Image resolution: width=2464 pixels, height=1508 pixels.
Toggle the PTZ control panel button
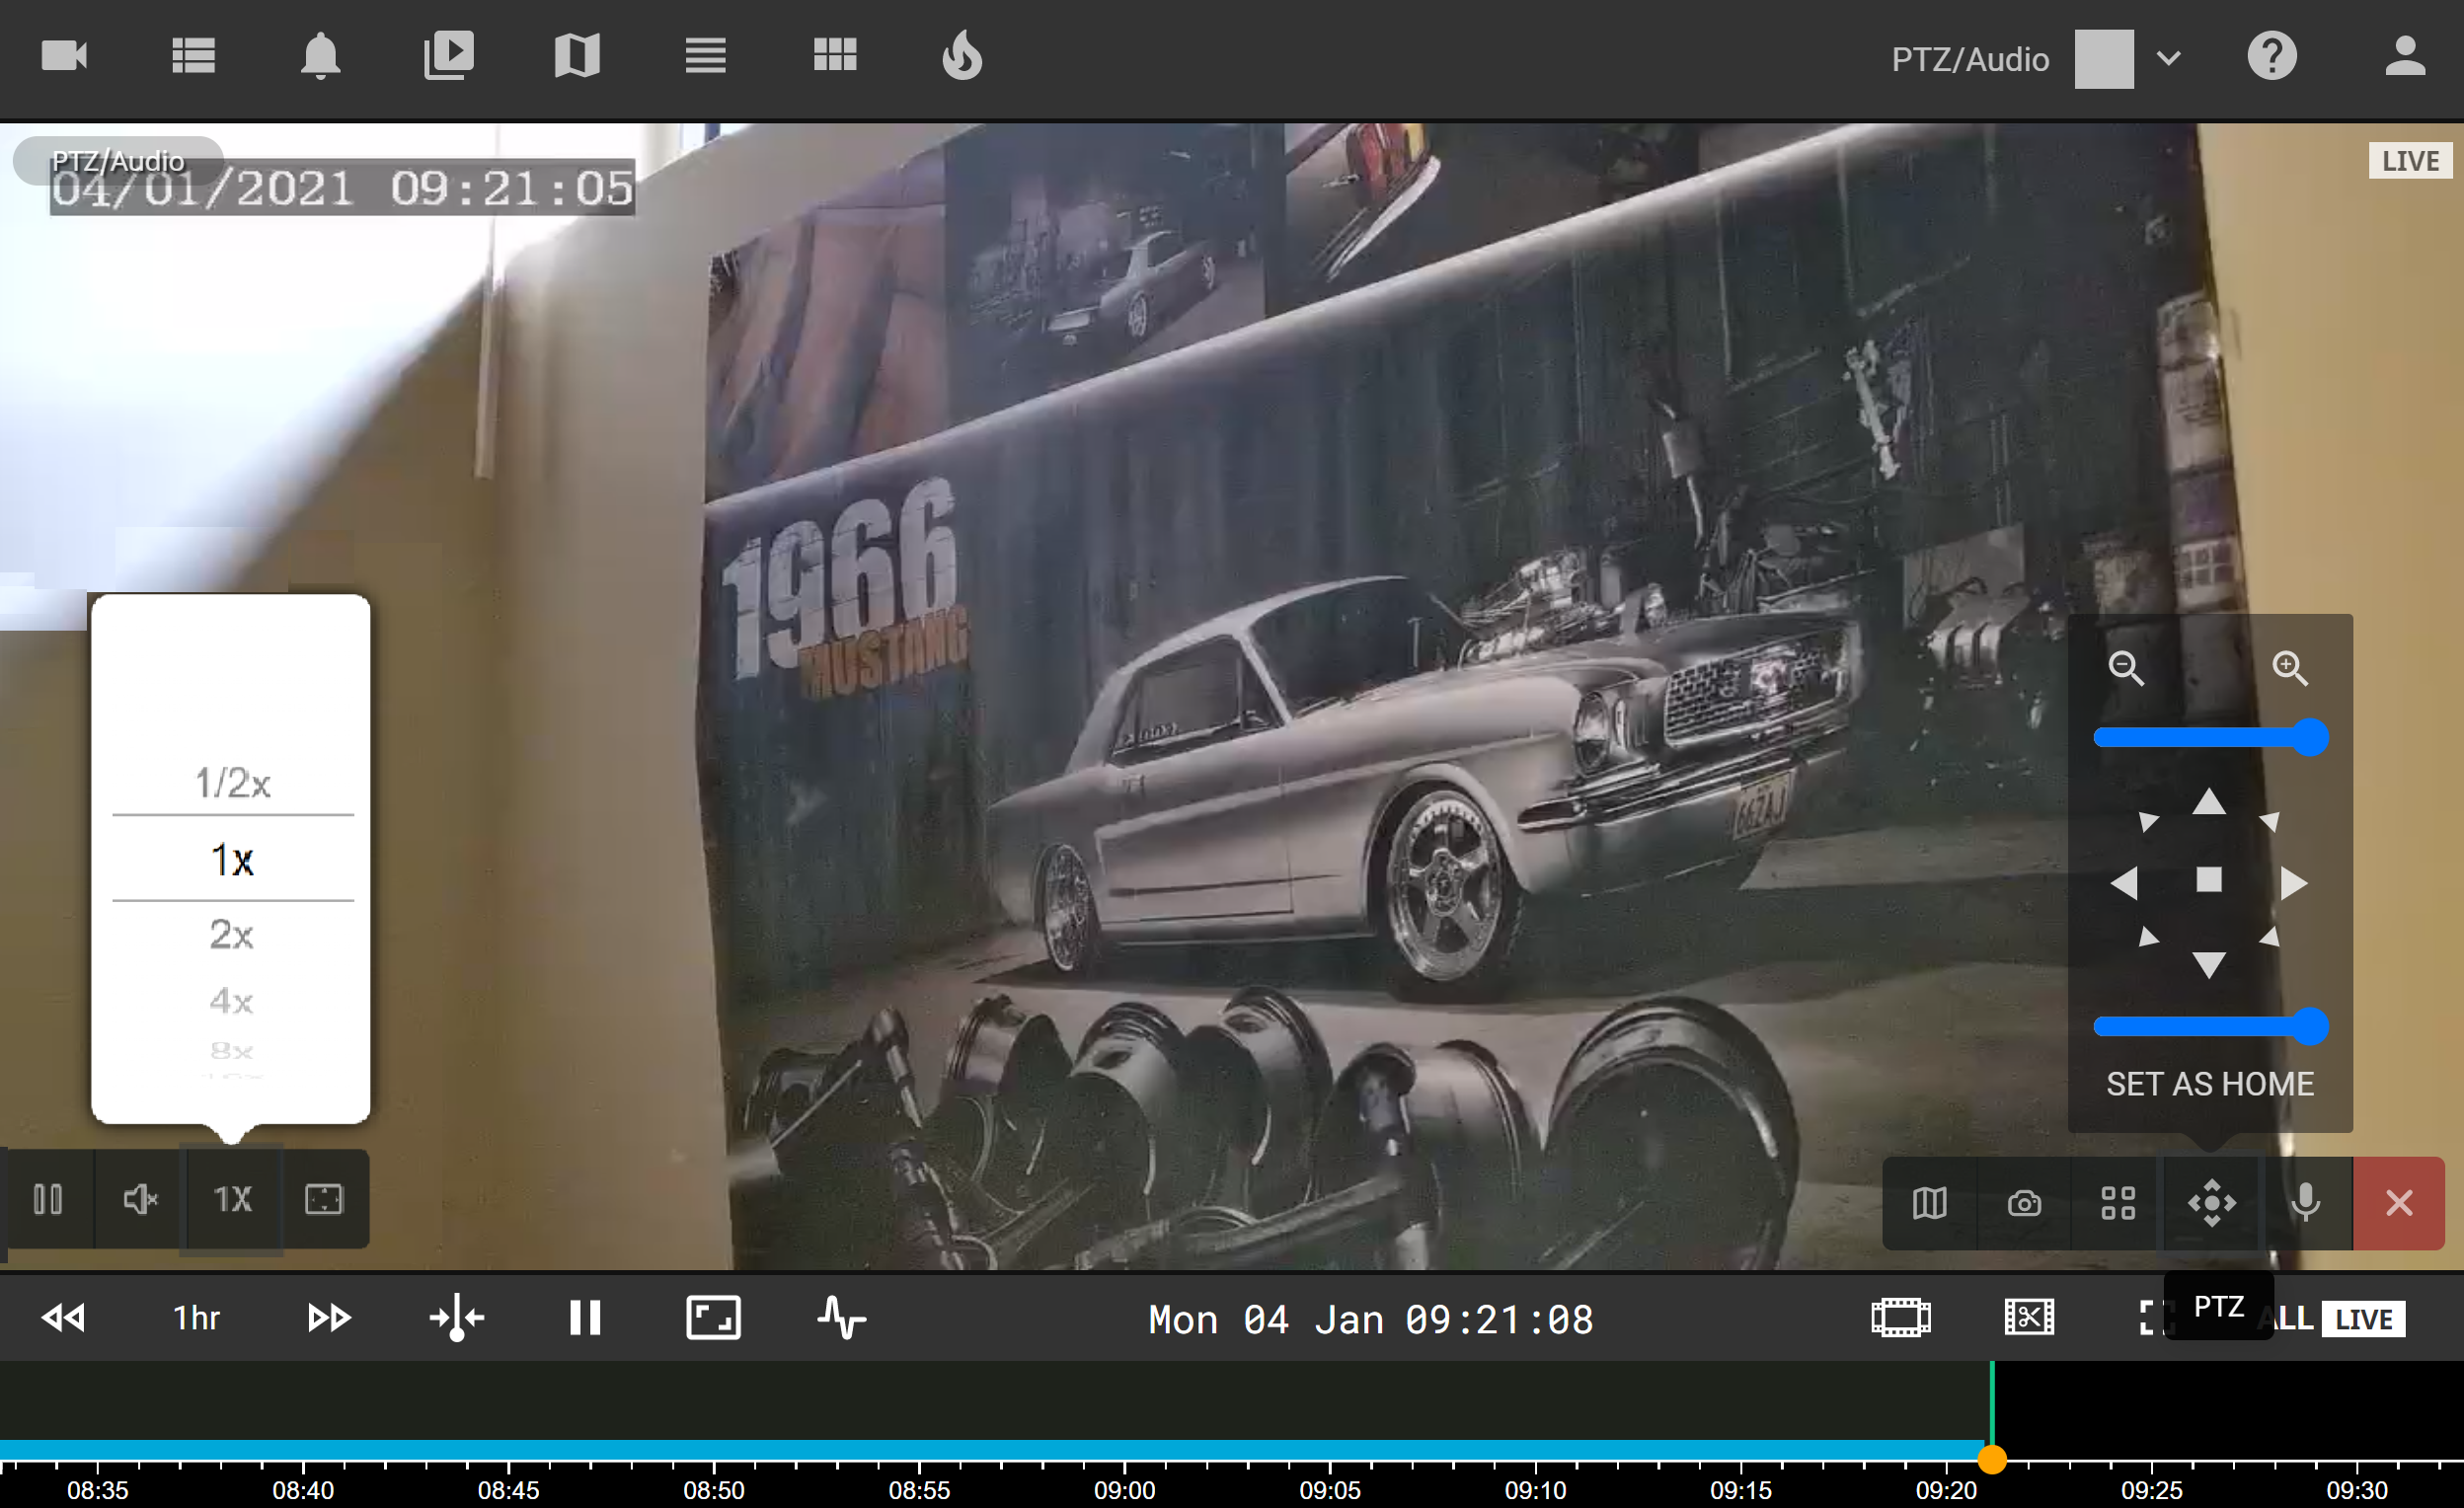click(x=2211, y=1203)
